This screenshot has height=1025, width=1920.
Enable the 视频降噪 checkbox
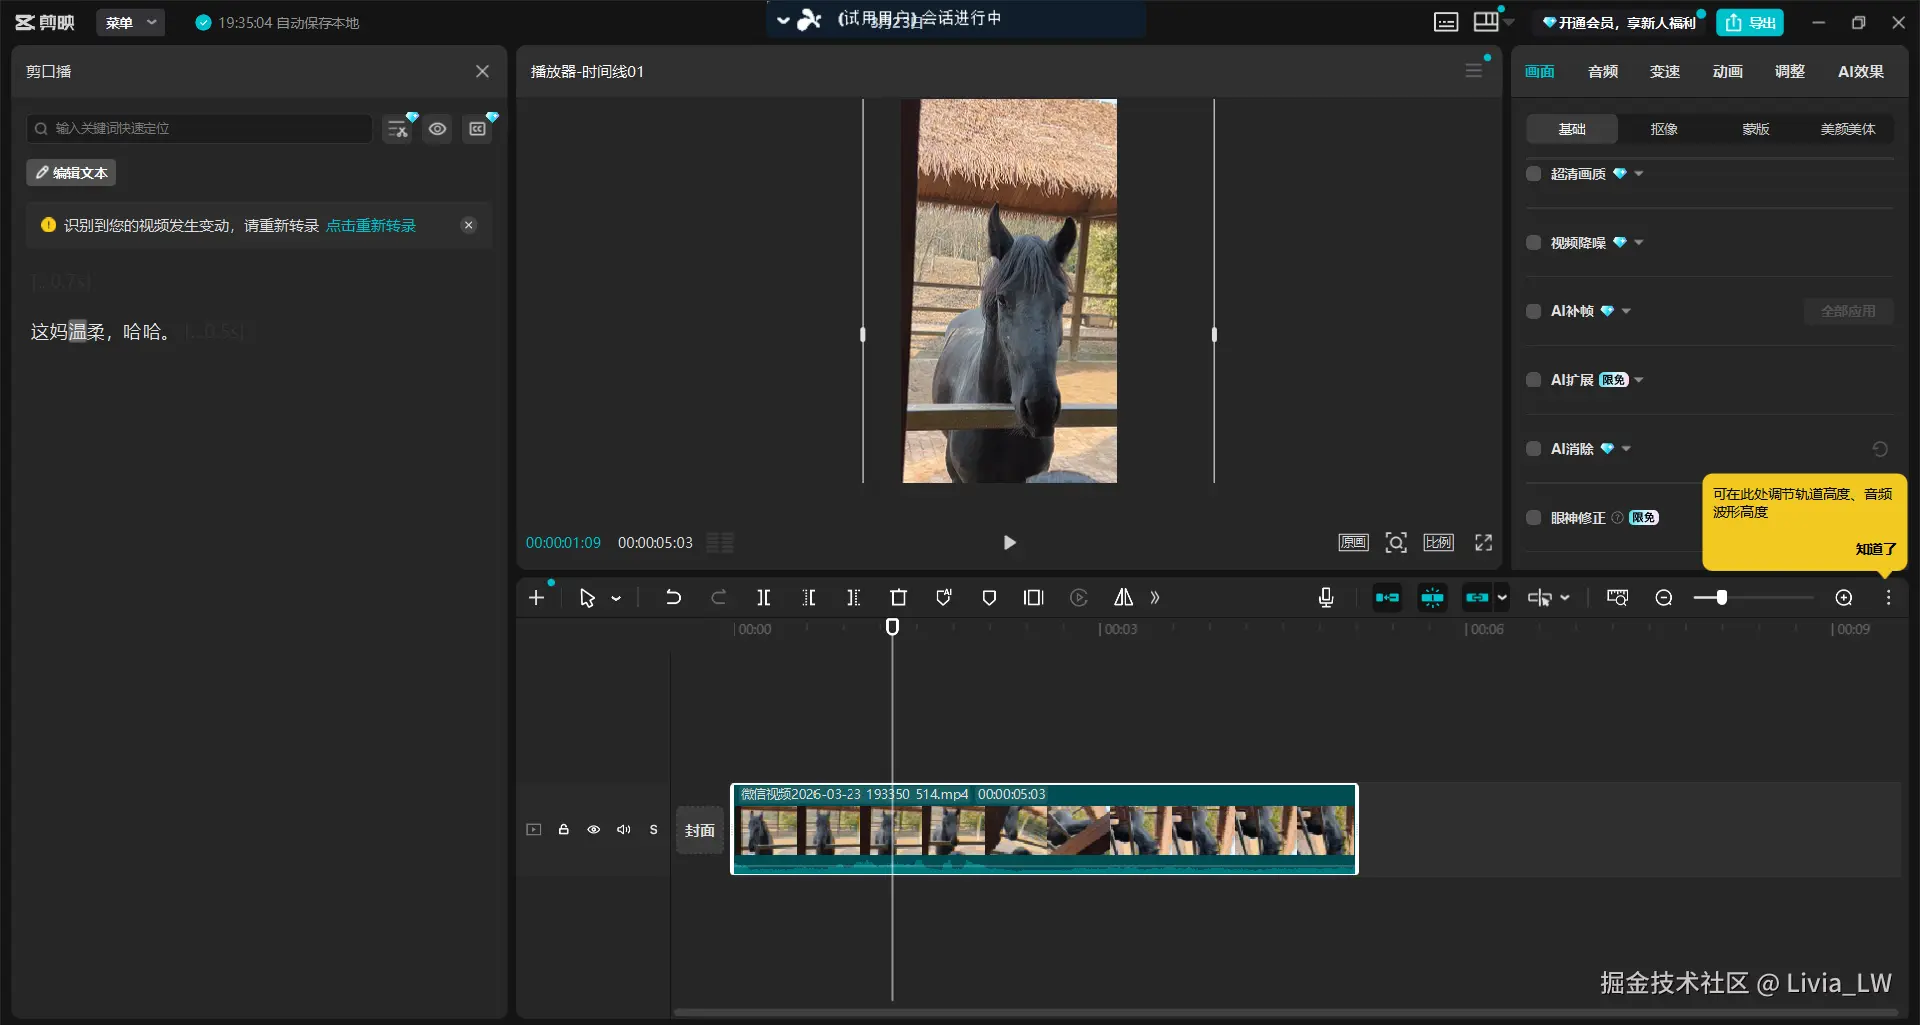[1533, 243]
